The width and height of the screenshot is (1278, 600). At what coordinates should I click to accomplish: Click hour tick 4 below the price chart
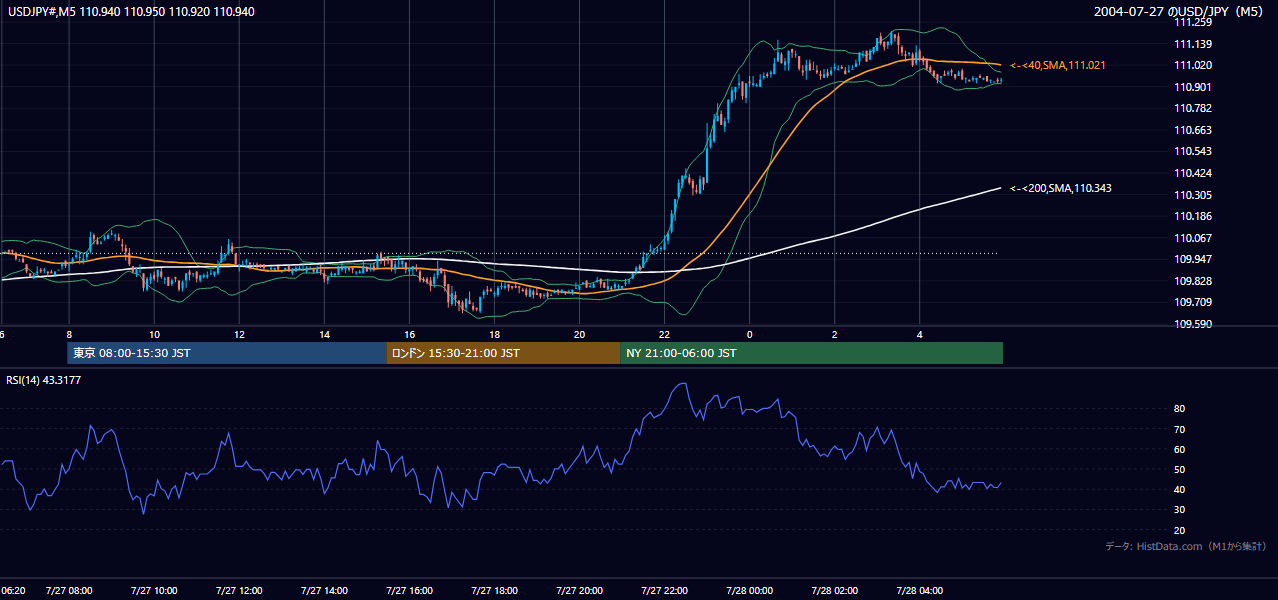pos(920,334)
